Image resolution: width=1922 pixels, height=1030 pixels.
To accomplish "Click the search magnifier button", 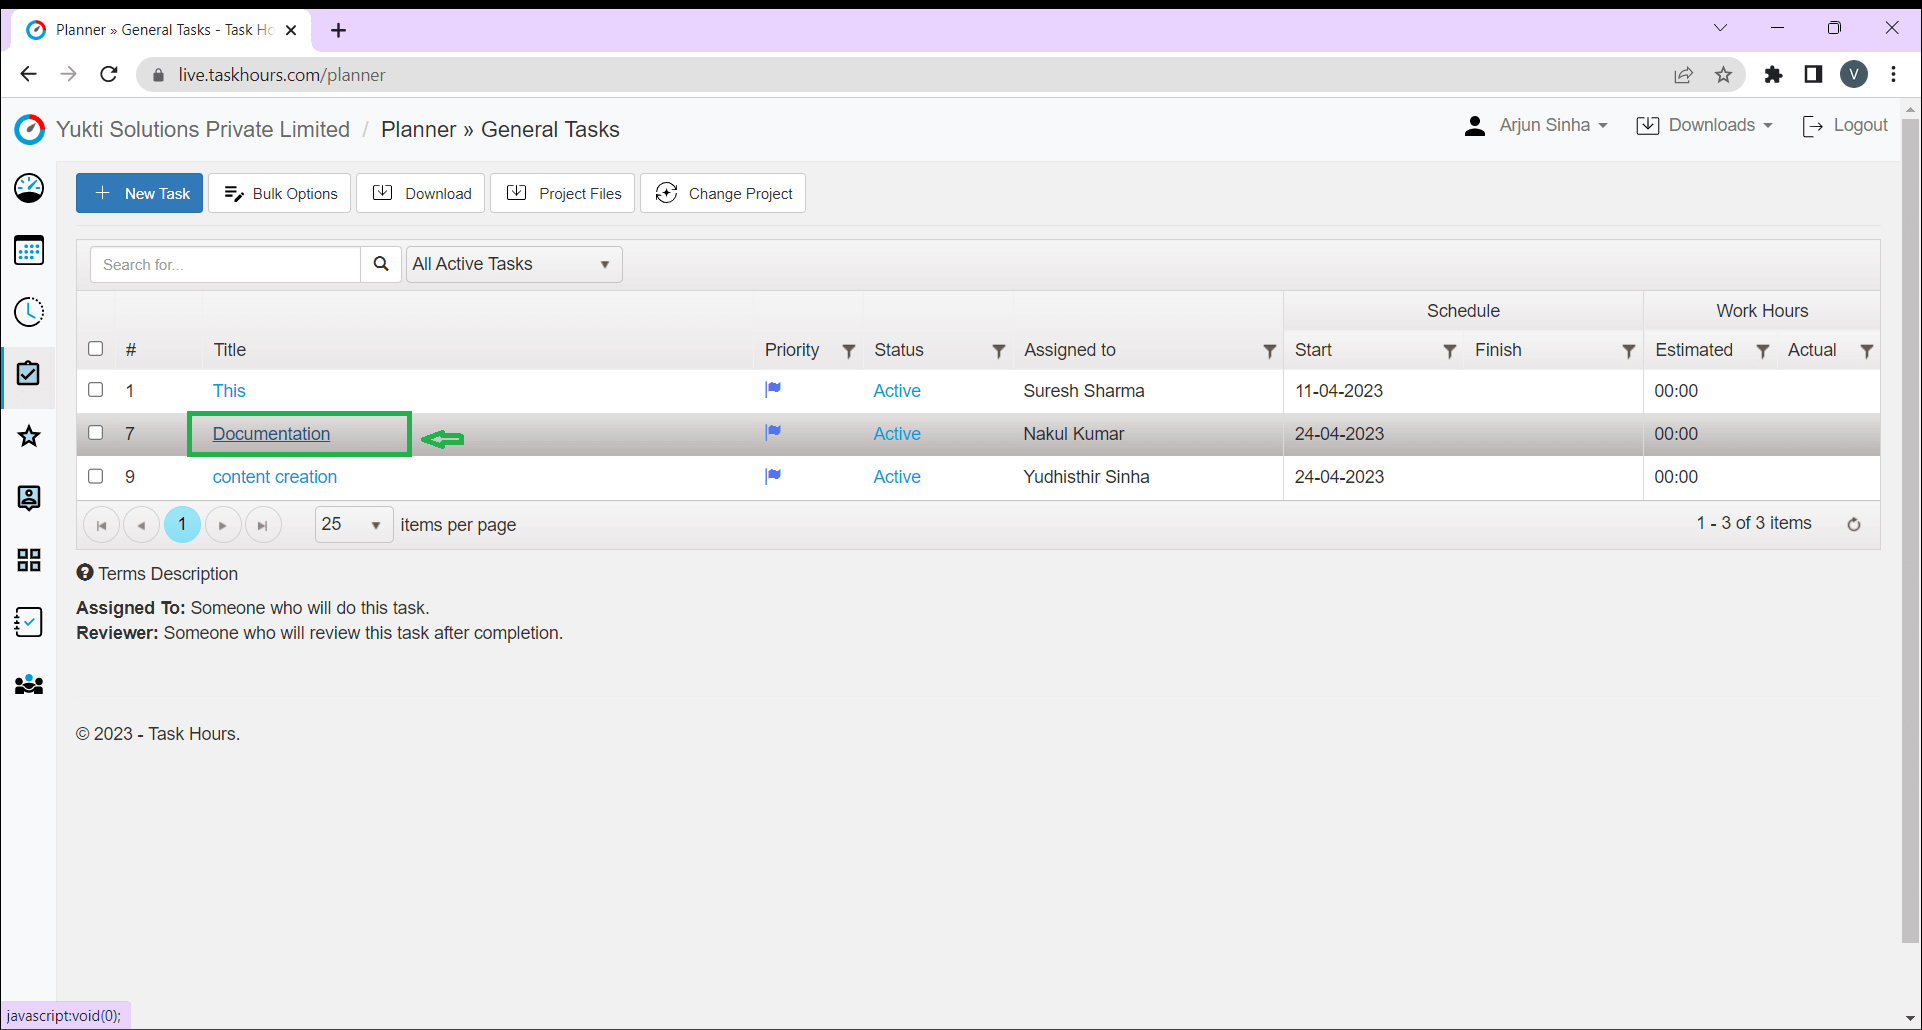I will pos(381,264).
